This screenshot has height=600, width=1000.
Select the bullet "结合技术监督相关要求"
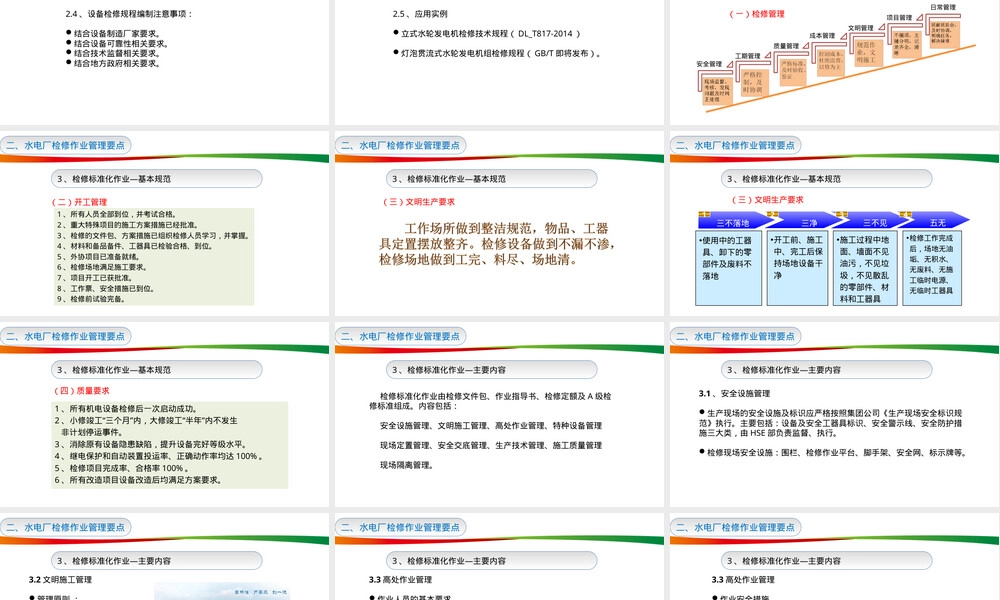coord(117,54)
